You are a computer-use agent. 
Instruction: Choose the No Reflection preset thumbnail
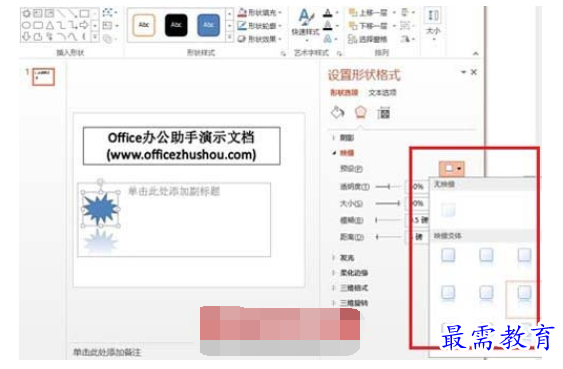[x=448, y=210]
